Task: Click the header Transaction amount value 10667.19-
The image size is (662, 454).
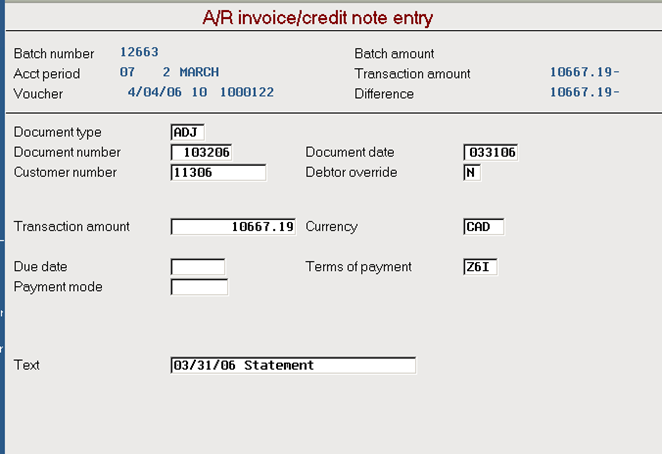Action: (584, 72)
